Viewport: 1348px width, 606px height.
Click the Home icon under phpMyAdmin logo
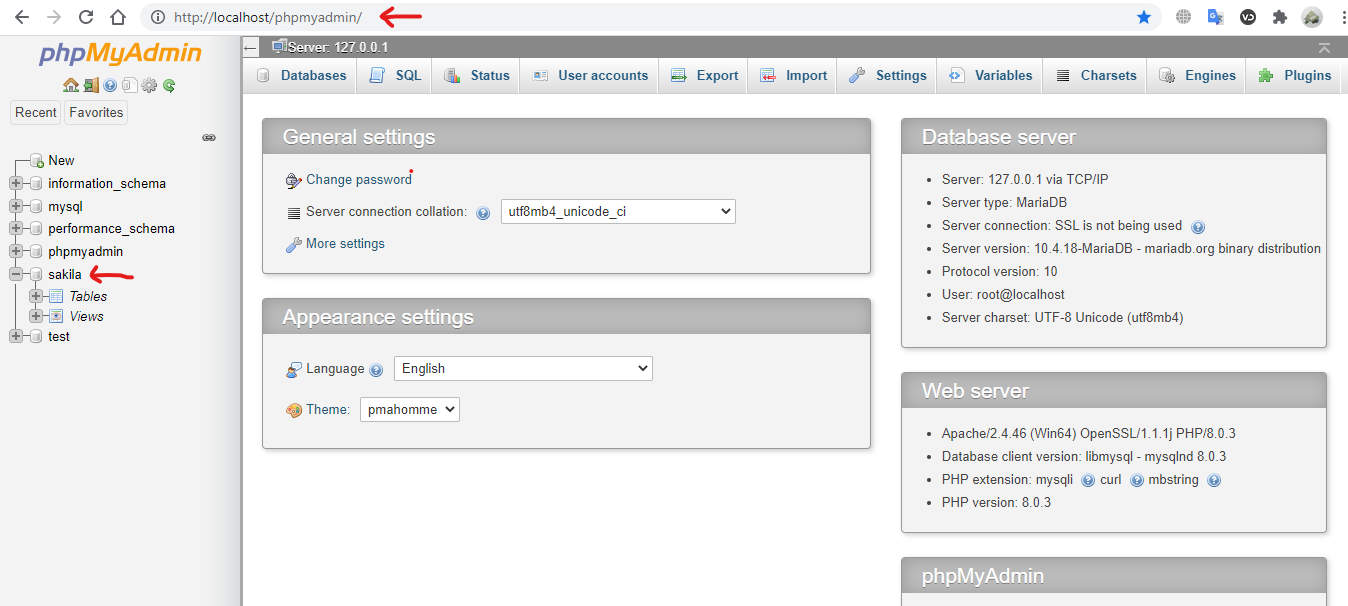click(70, 86)
